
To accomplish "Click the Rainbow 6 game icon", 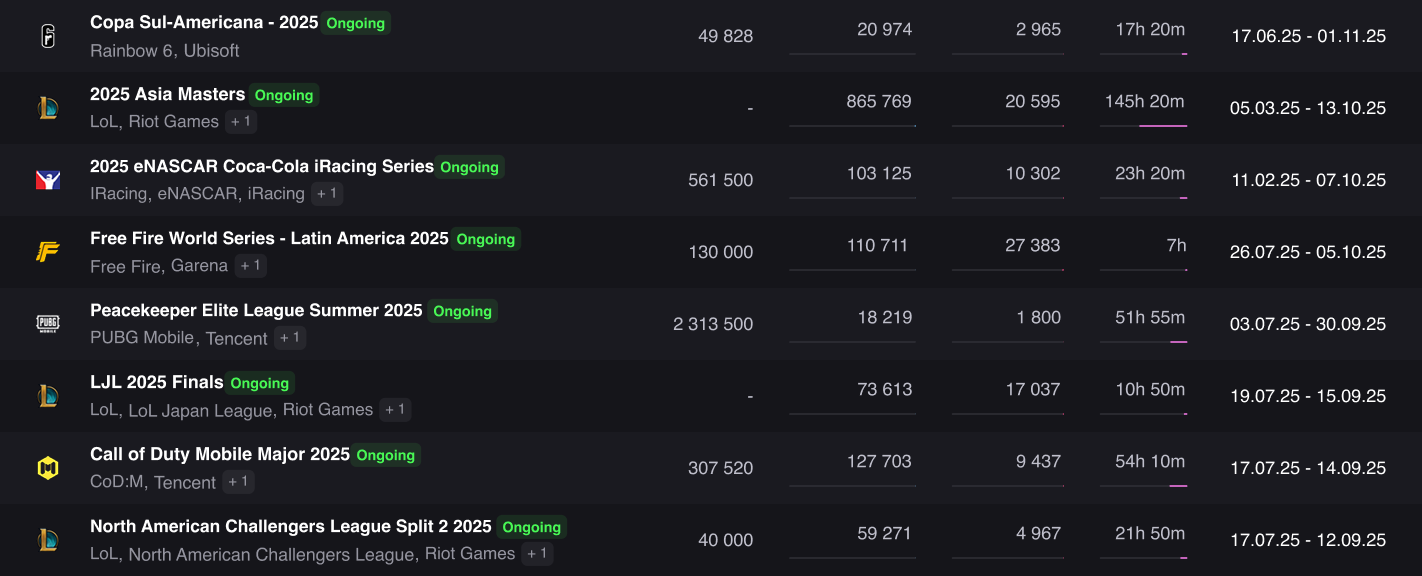I will pyautogui.click(x=48, y=36).
